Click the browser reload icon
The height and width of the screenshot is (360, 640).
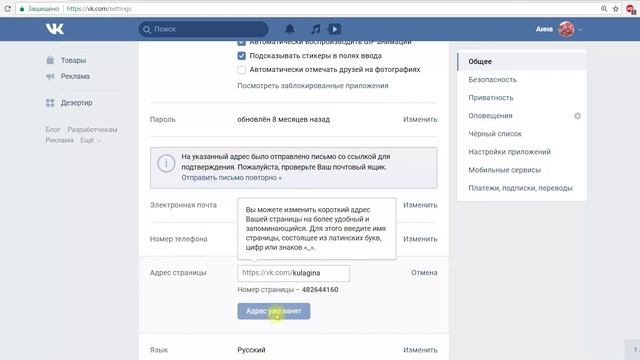click(x=7, y=8)
